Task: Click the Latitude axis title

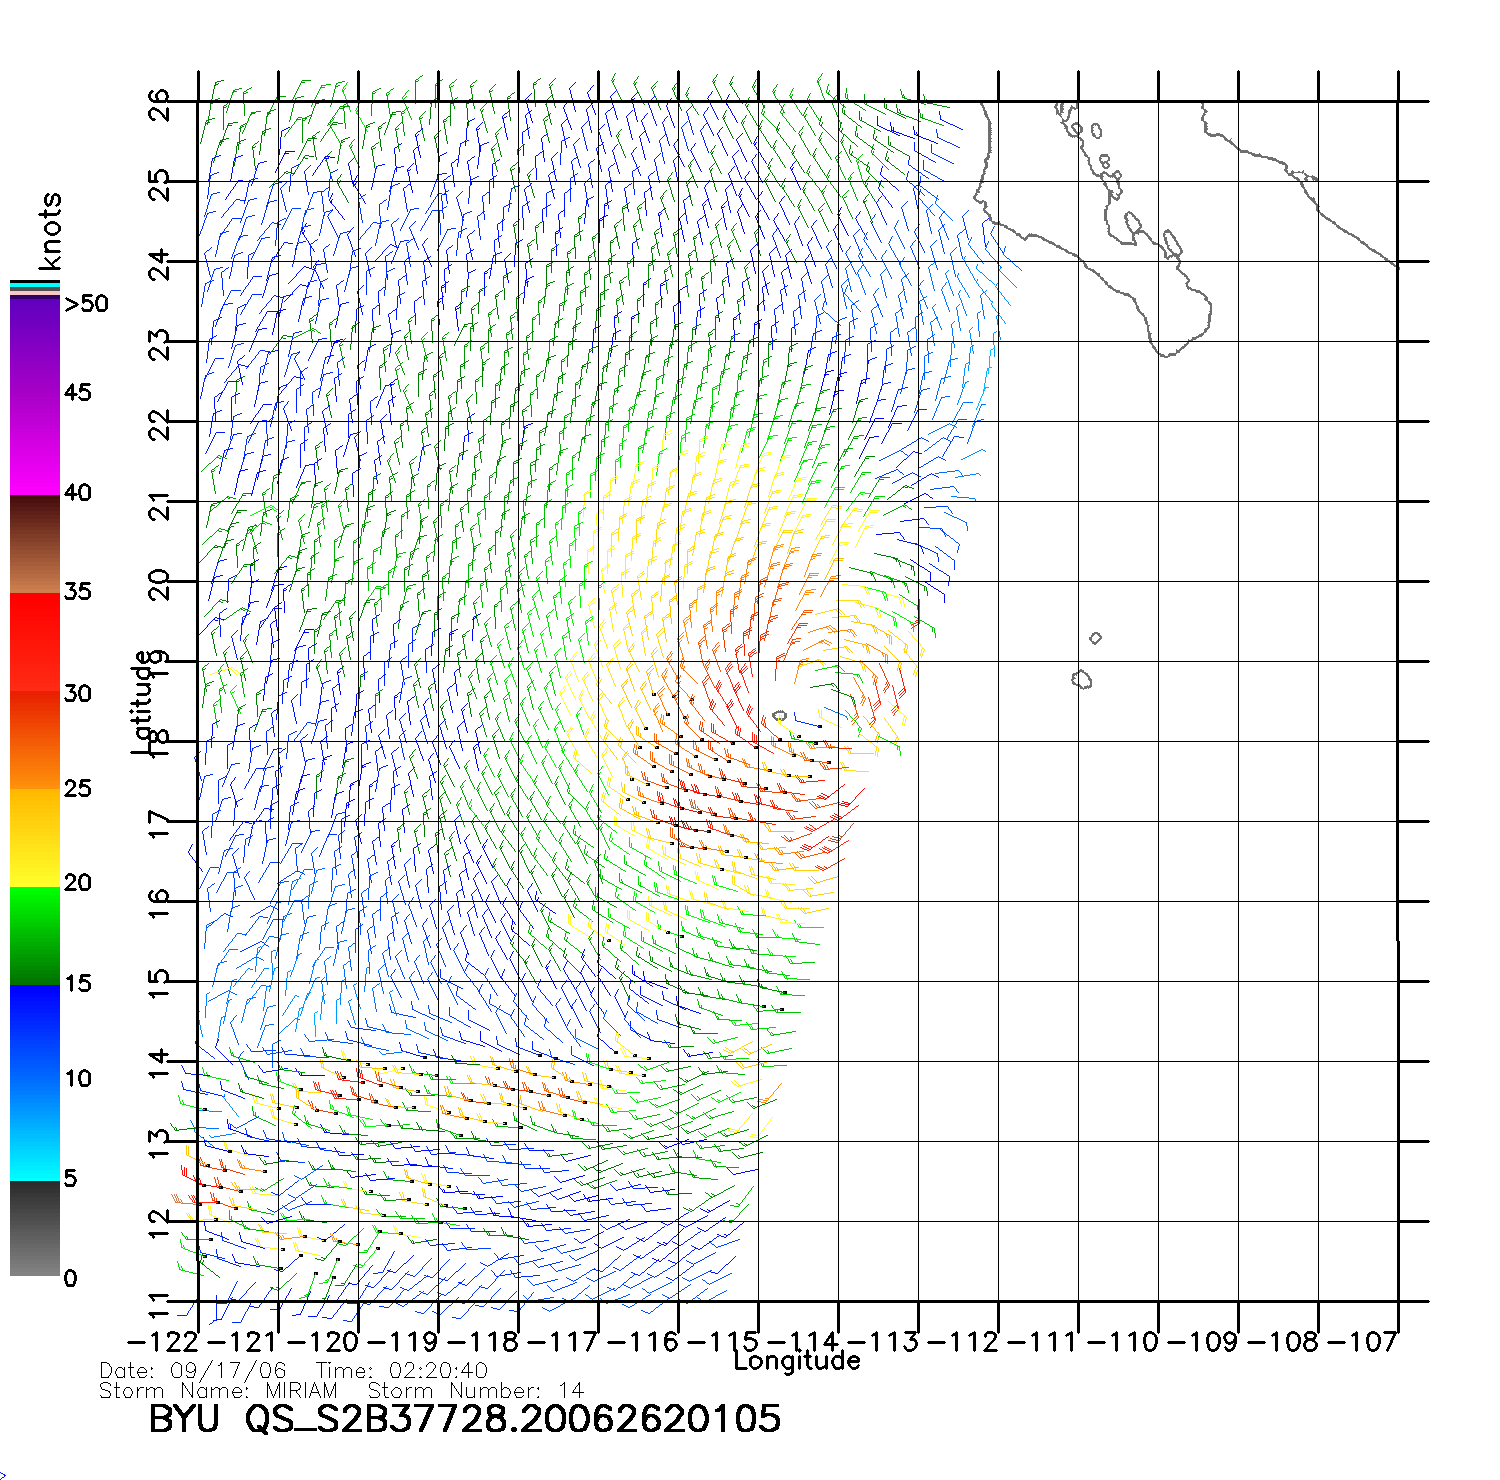Action: click(x=142, y=701)
